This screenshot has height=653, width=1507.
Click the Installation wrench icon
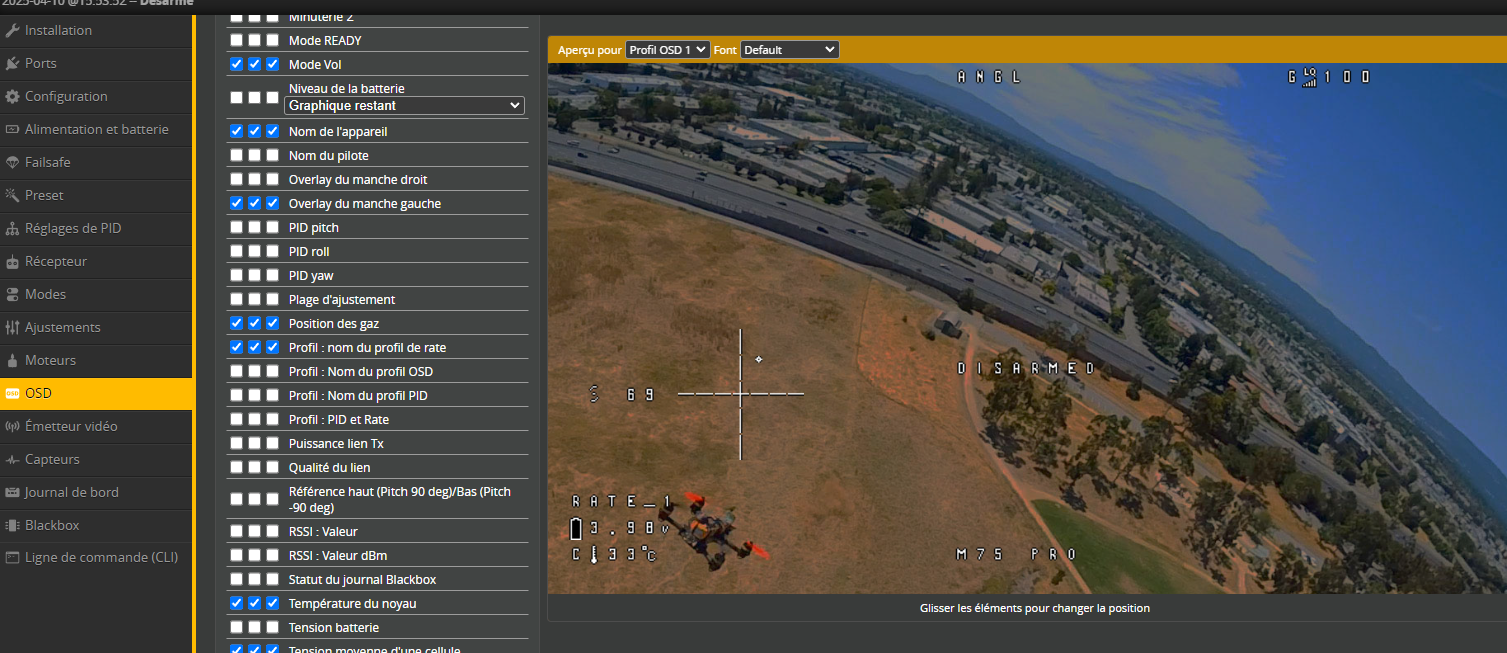[x=13, y=30]
